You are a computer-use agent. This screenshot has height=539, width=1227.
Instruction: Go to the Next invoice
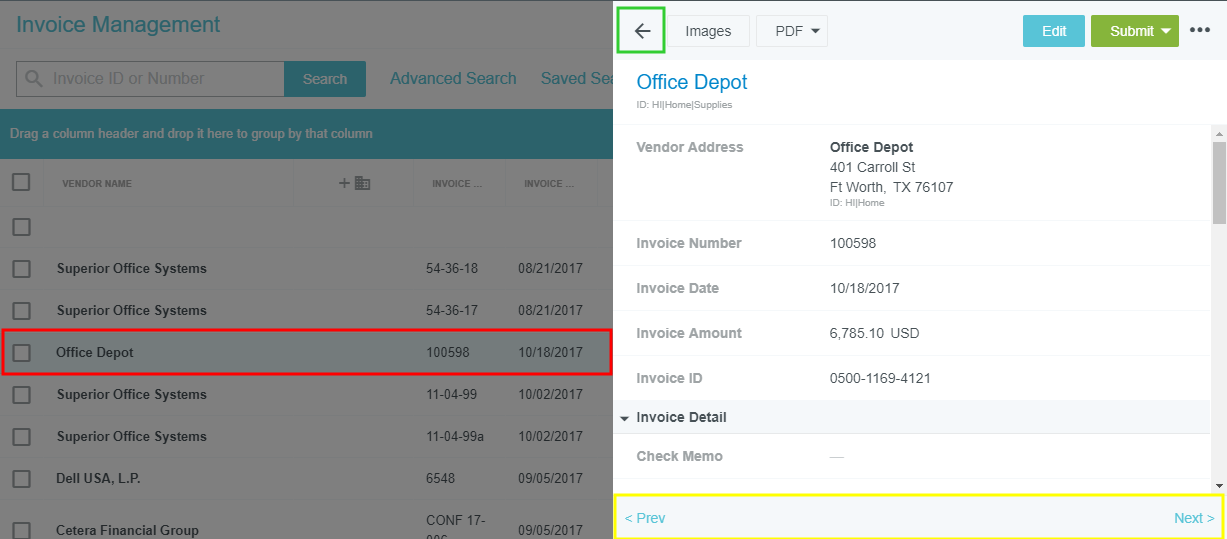[x=1193, y=518]
